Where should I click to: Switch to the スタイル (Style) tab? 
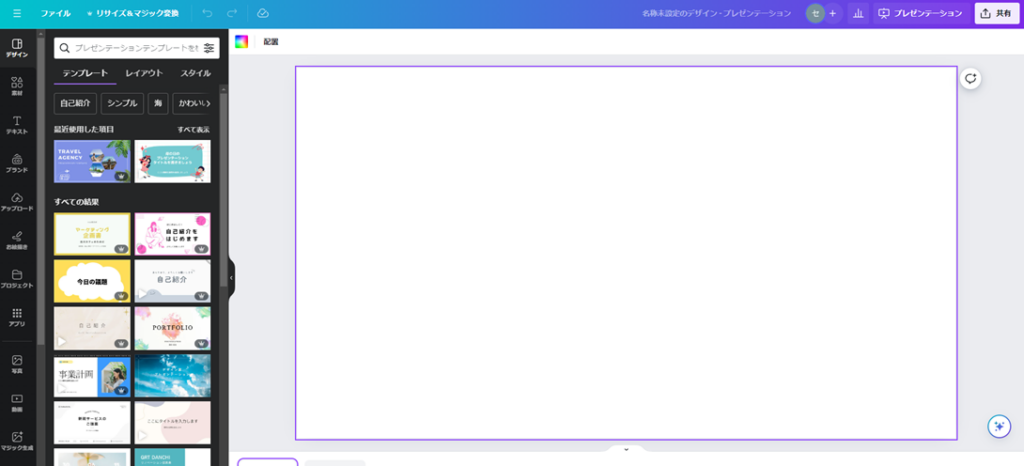pos(195,73)
